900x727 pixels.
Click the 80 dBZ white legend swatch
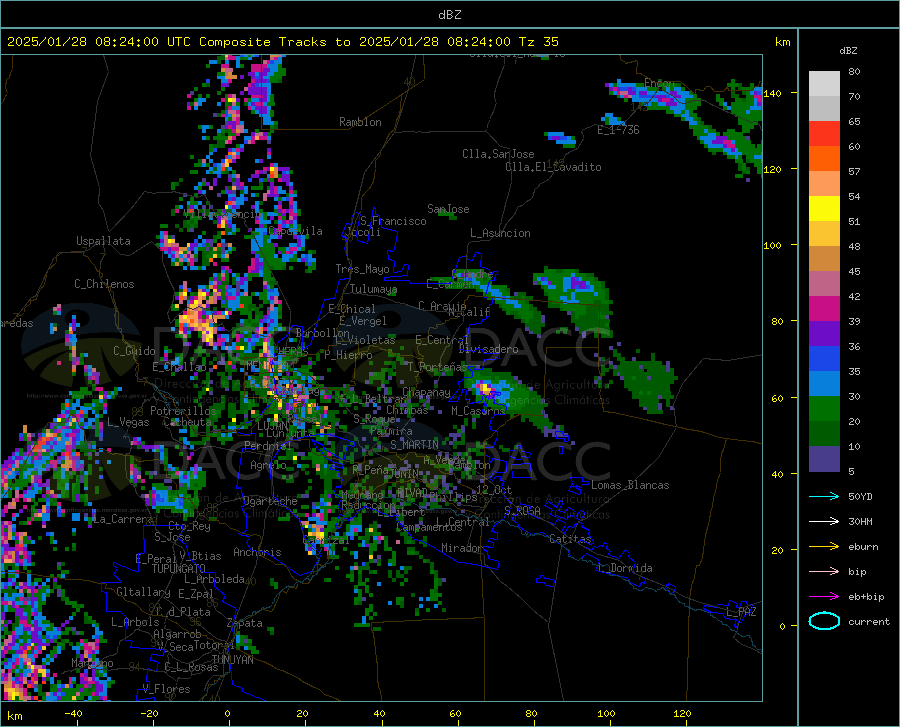coord(824,84)
